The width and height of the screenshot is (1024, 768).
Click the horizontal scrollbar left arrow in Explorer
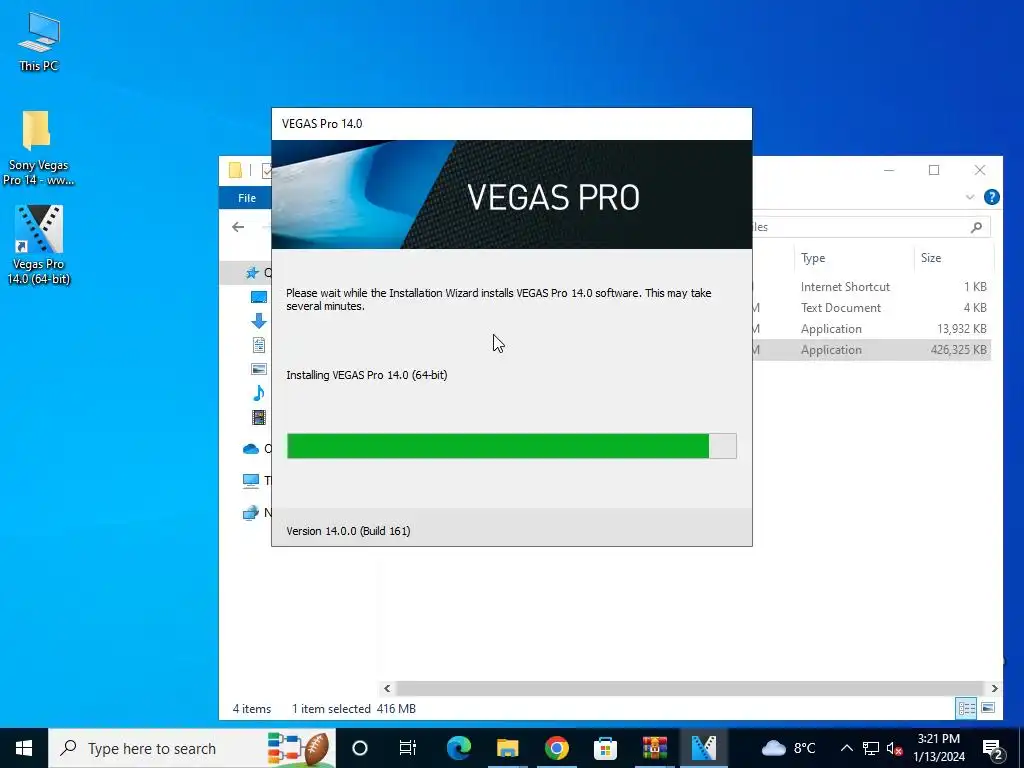click(387, 688)
